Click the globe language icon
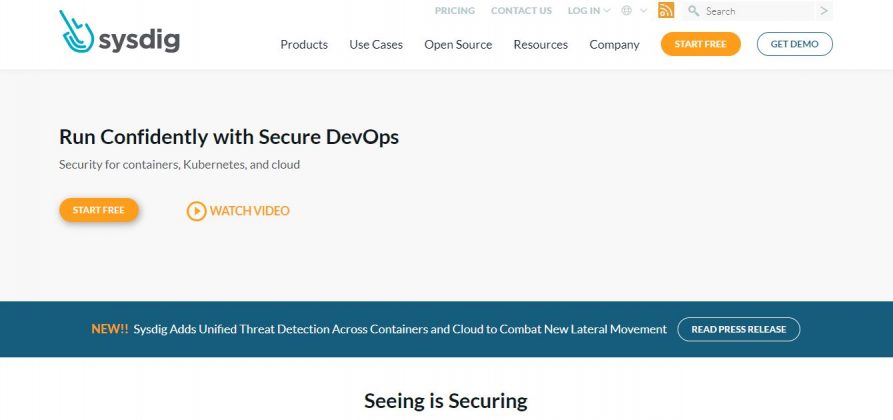This screenshot has width=893, height=420. coord(626,10)
